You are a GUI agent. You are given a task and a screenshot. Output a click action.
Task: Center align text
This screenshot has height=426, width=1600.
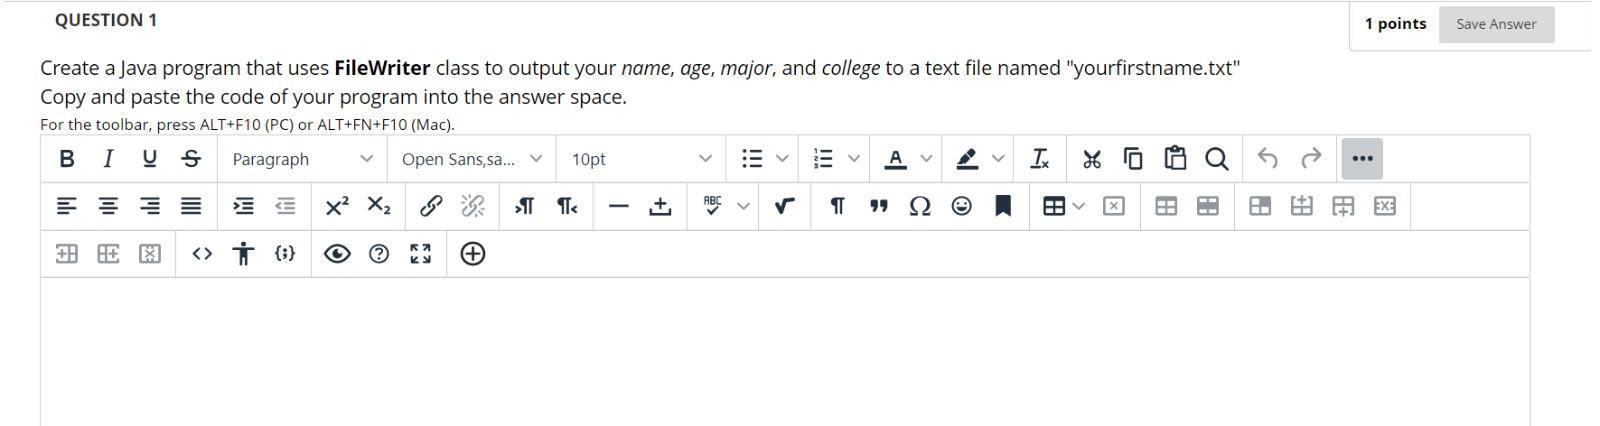(x=108, y=206)
